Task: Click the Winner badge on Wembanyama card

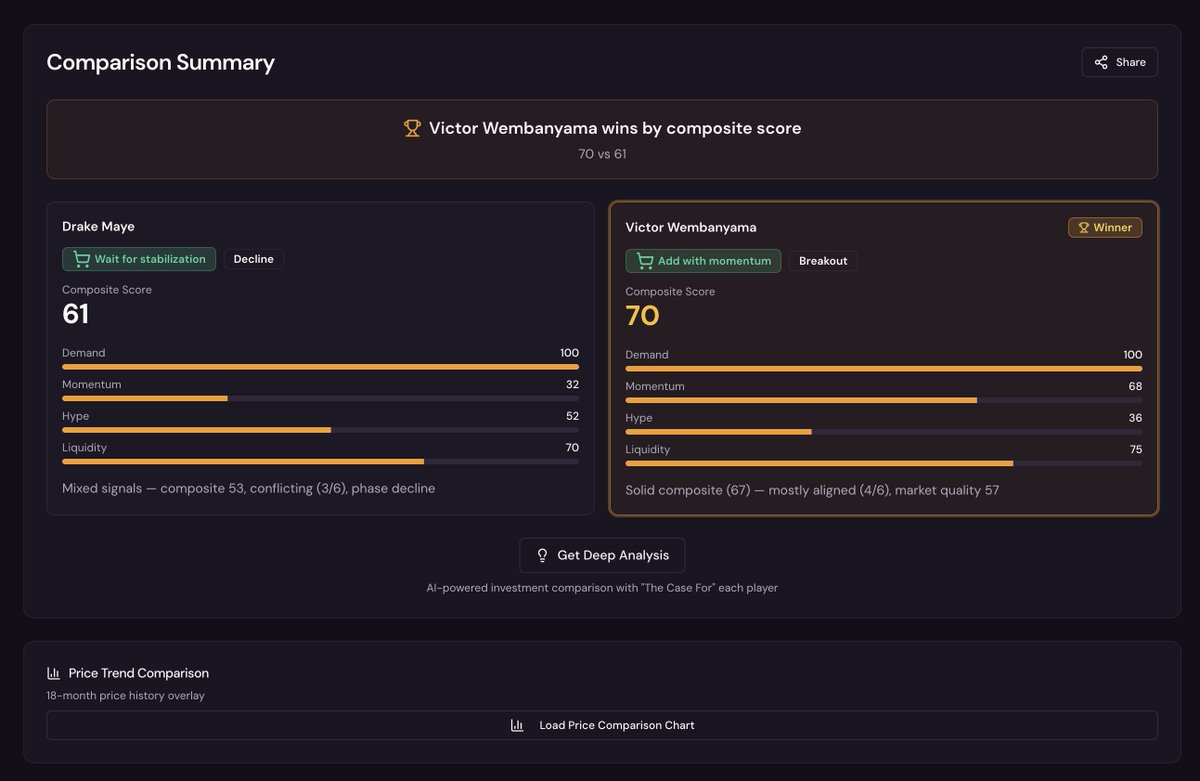Action: click(x=1105, y=228)
